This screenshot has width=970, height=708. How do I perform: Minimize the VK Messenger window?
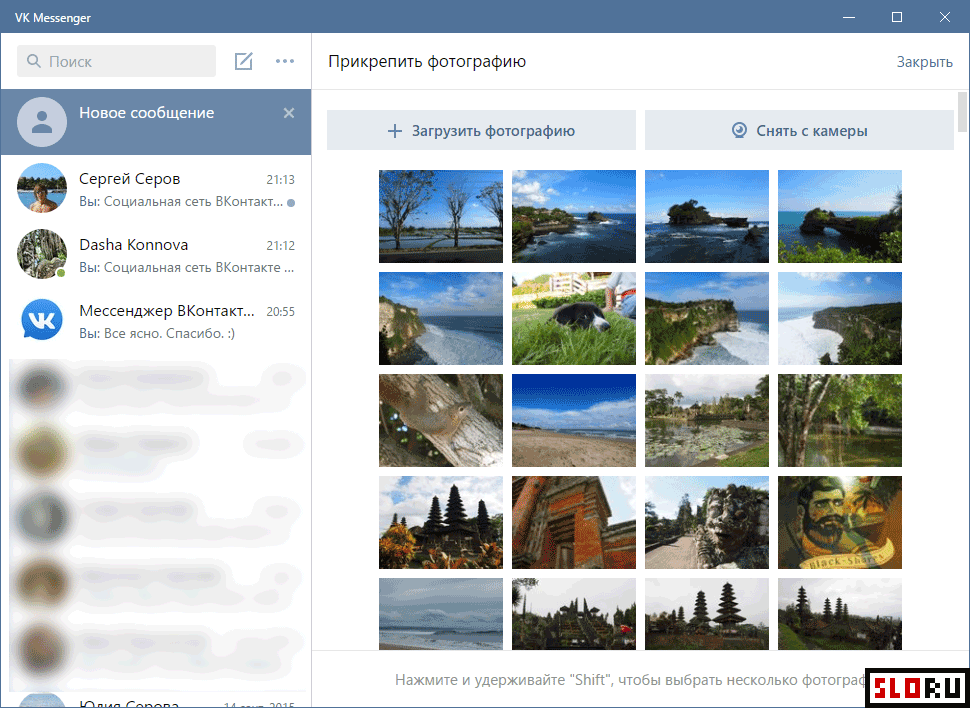point(849,17)
